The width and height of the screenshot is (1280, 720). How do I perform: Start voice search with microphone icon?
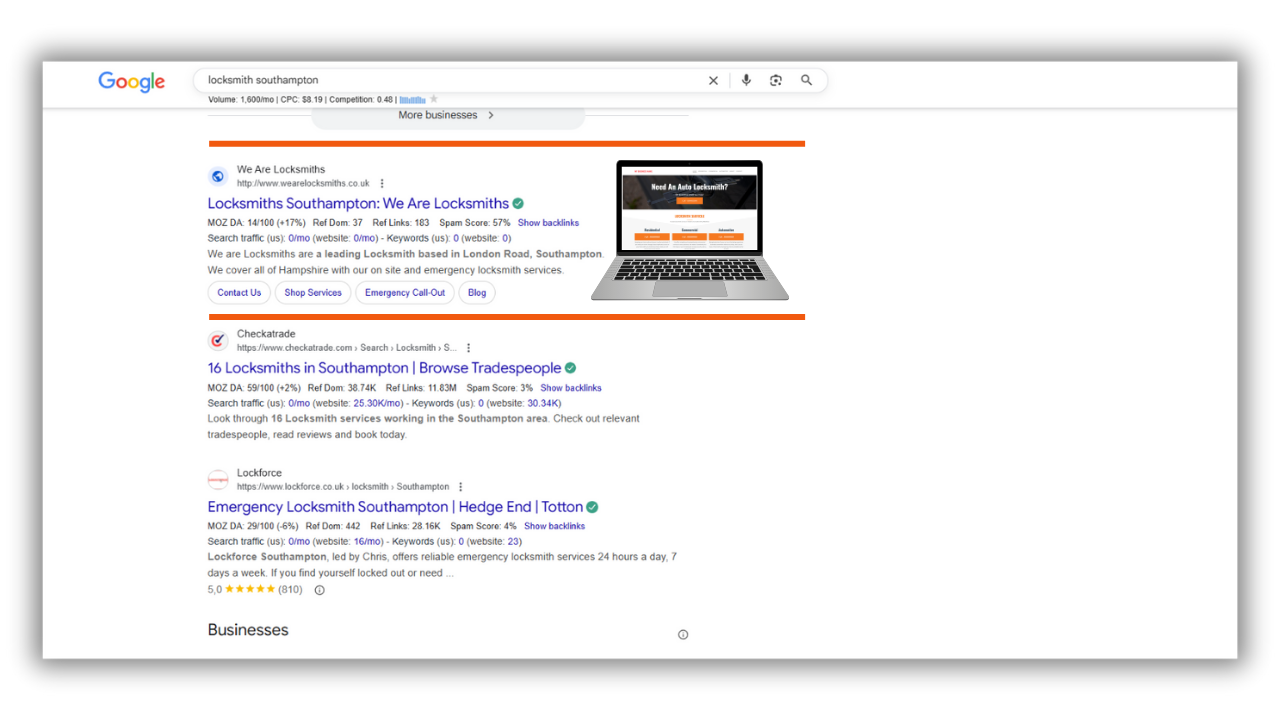(x=746, y=81)
